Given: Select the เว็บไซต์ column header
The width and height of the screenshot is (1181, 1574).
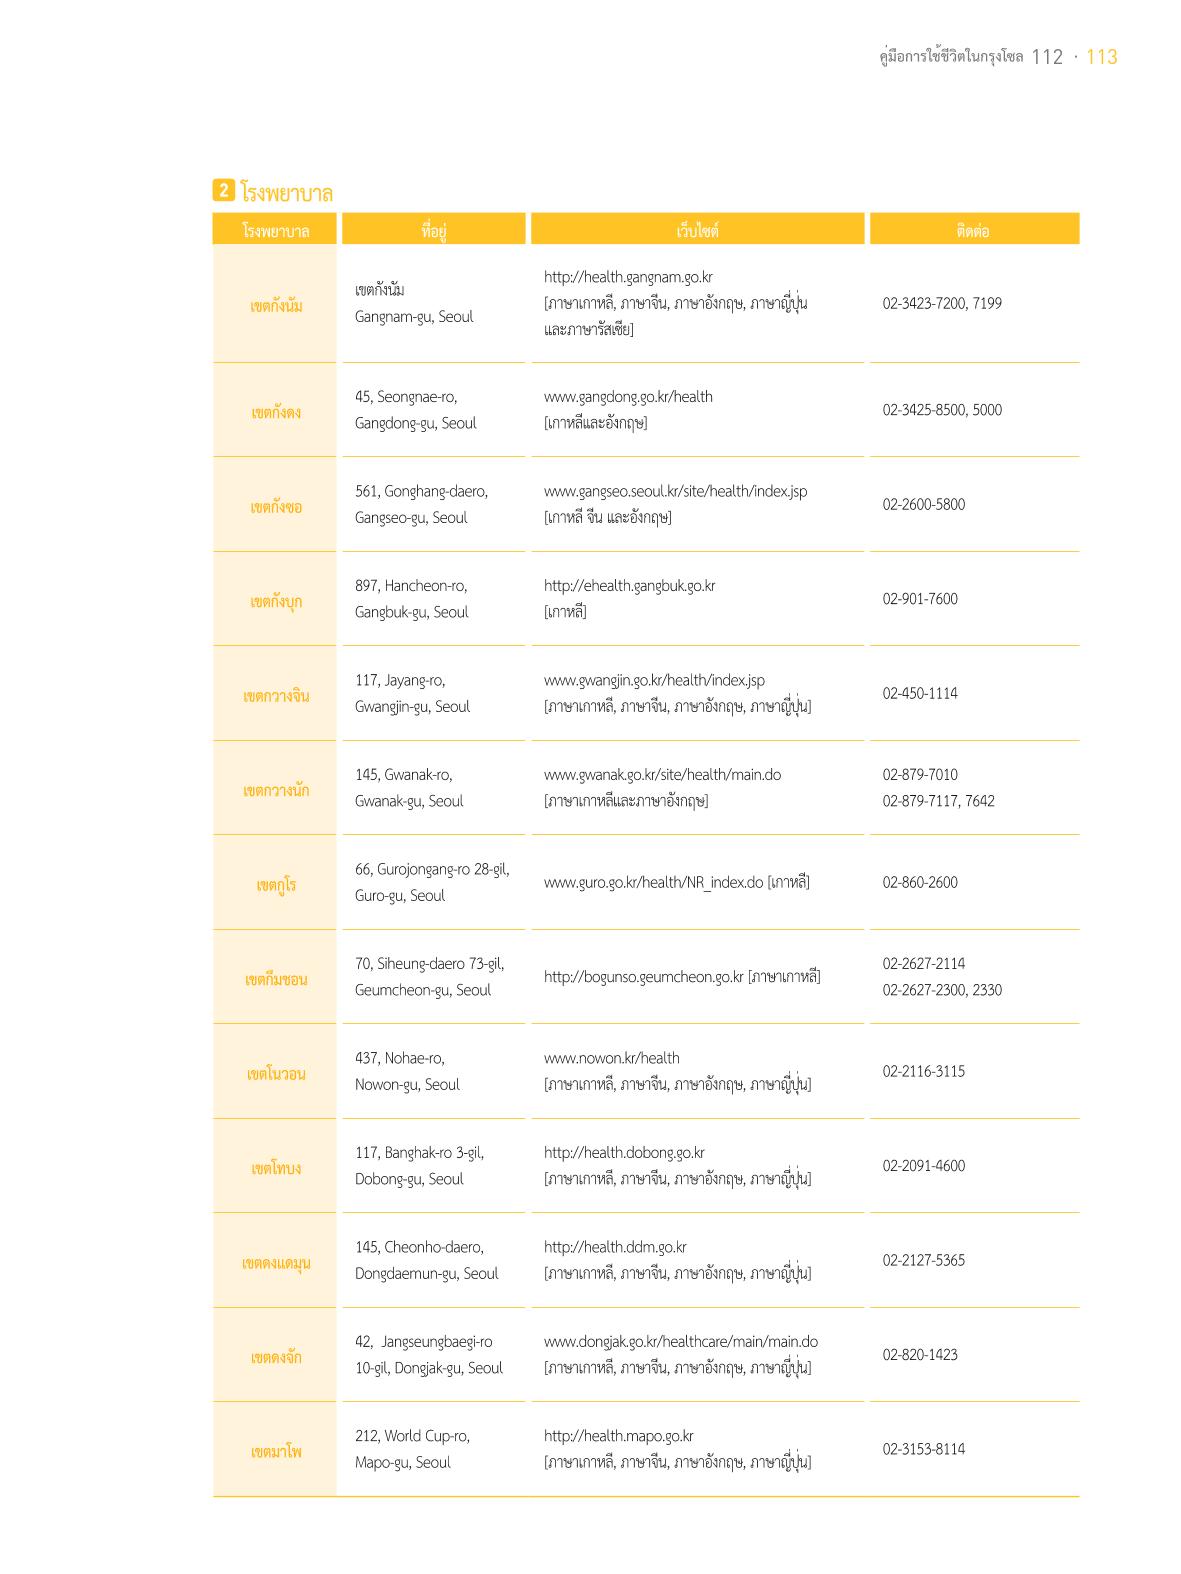Looking at the screenshot, I should pos(697,229).
